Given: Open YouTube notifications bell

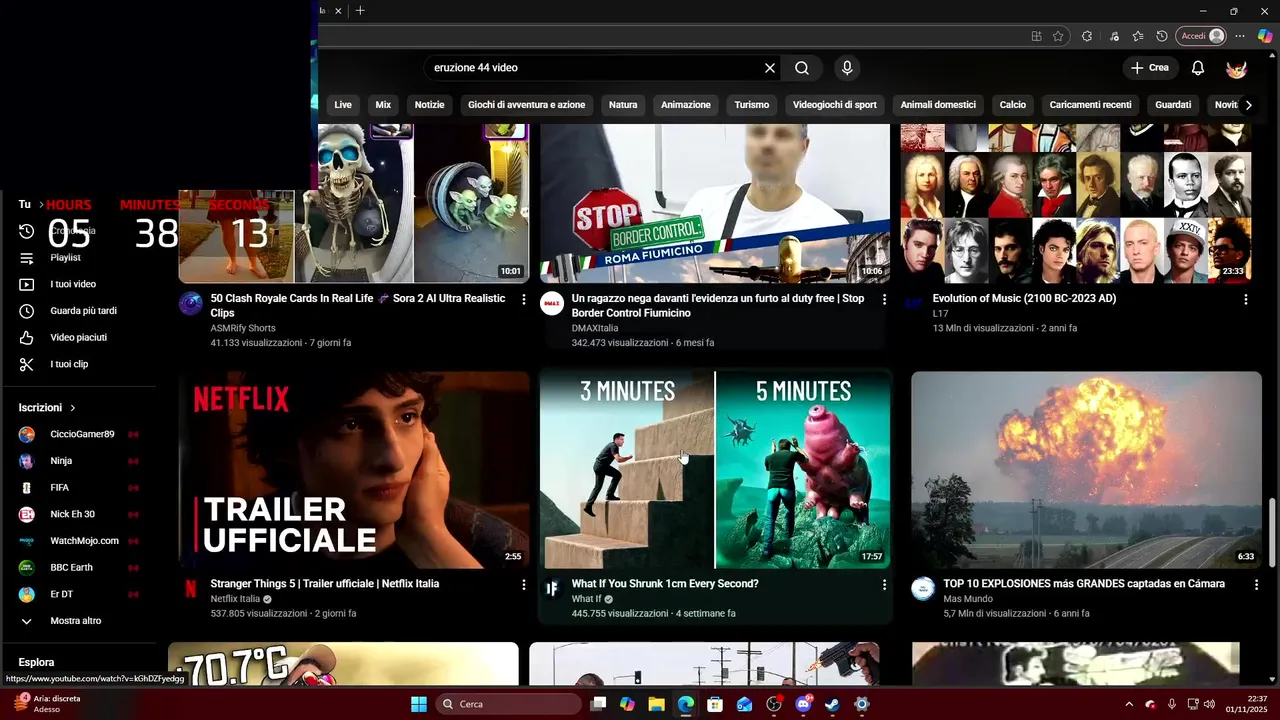Looking at the screenshot, I should coord(1198,68).
